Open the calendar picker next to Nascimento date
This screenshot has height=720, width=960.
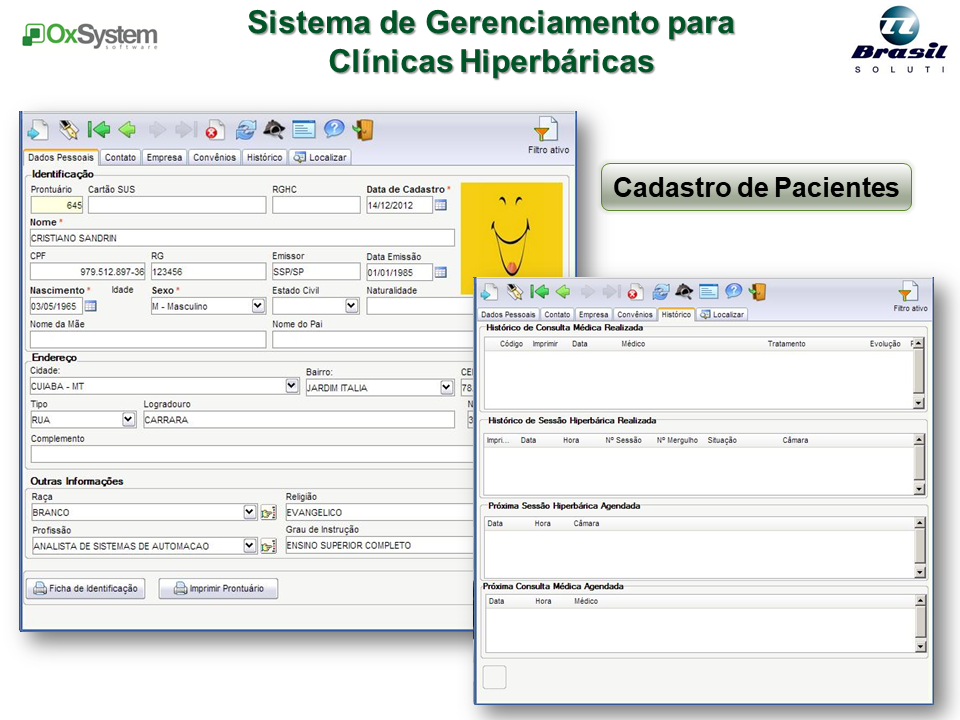coord(91,306)
